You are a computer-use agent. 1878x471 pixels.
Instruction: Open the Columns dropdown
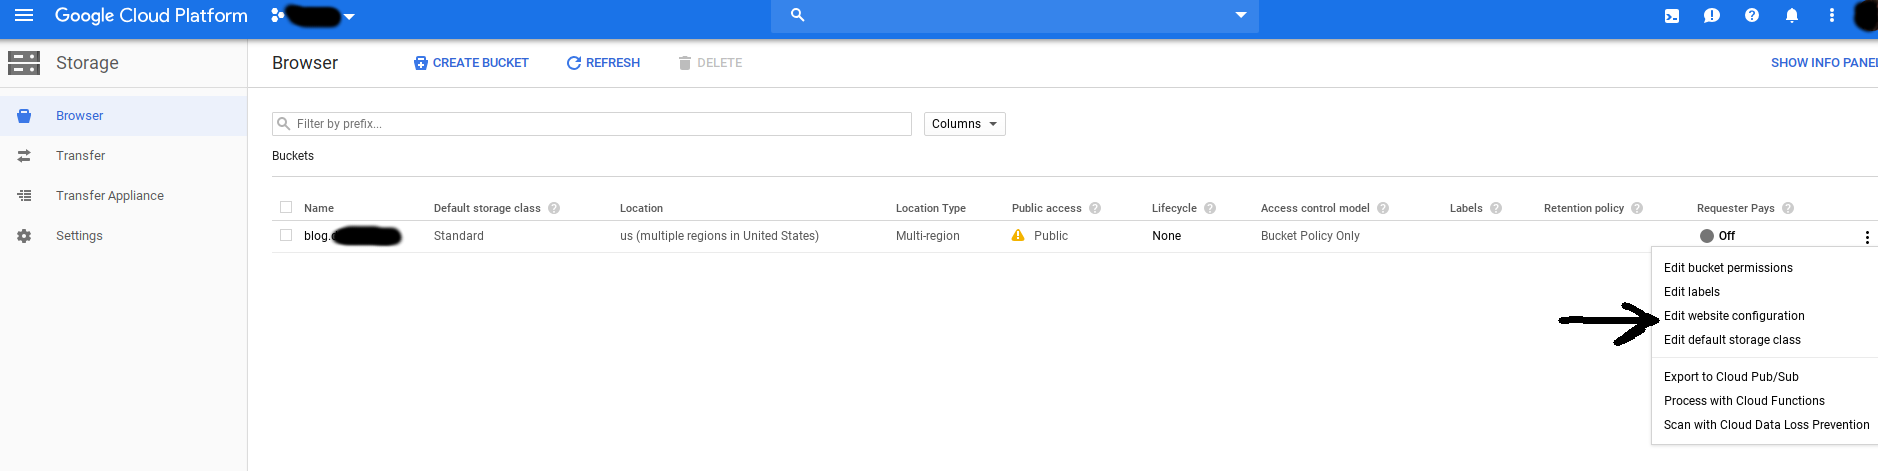[964, 124]
